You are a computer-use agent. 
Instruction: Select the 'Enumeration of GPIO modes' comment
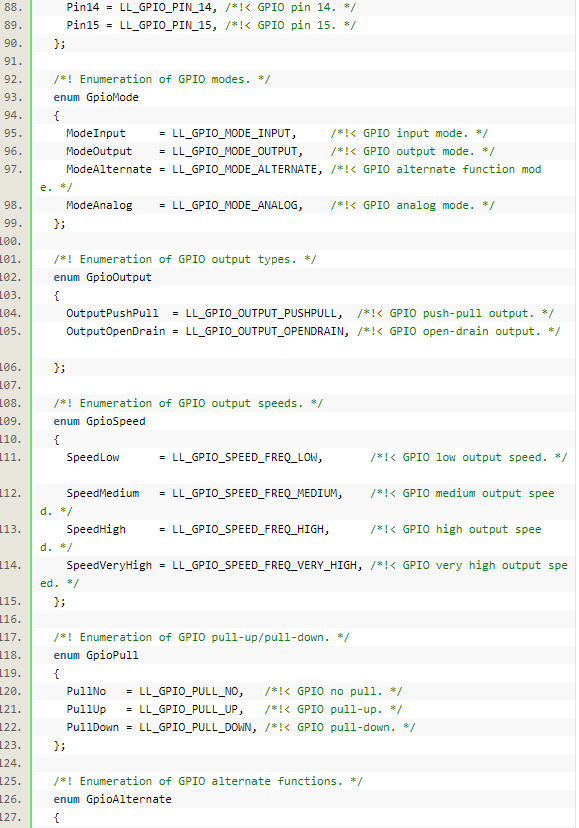point(162,79)
